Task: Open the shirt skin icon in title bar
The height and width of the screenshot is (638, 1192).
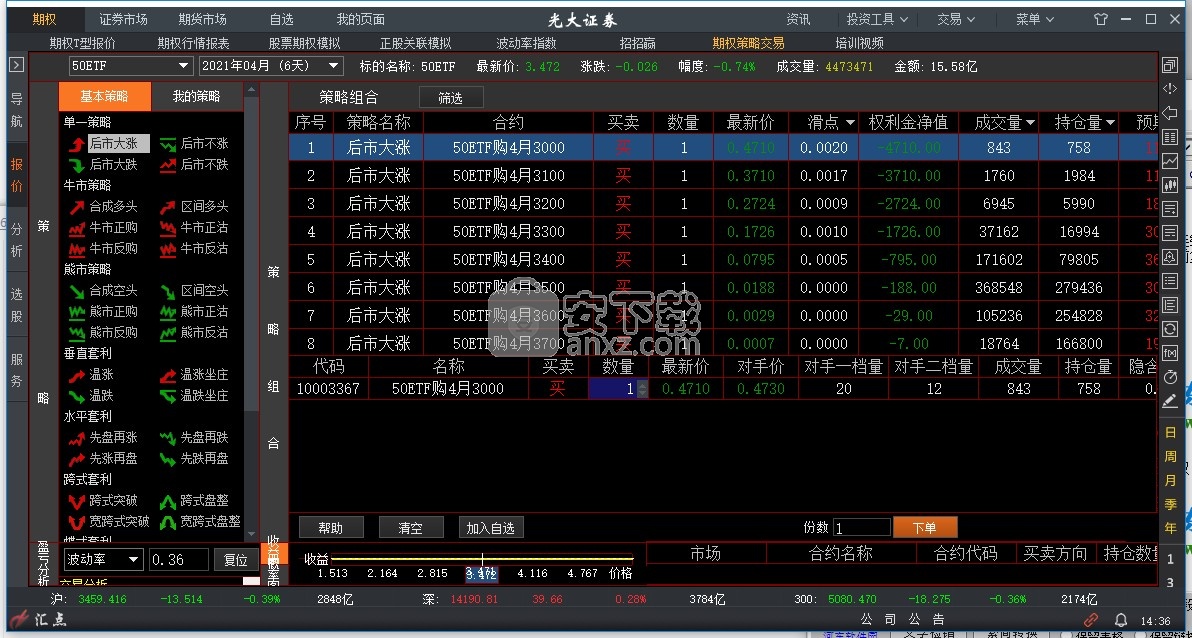Action: click(x=1101, y=19)
